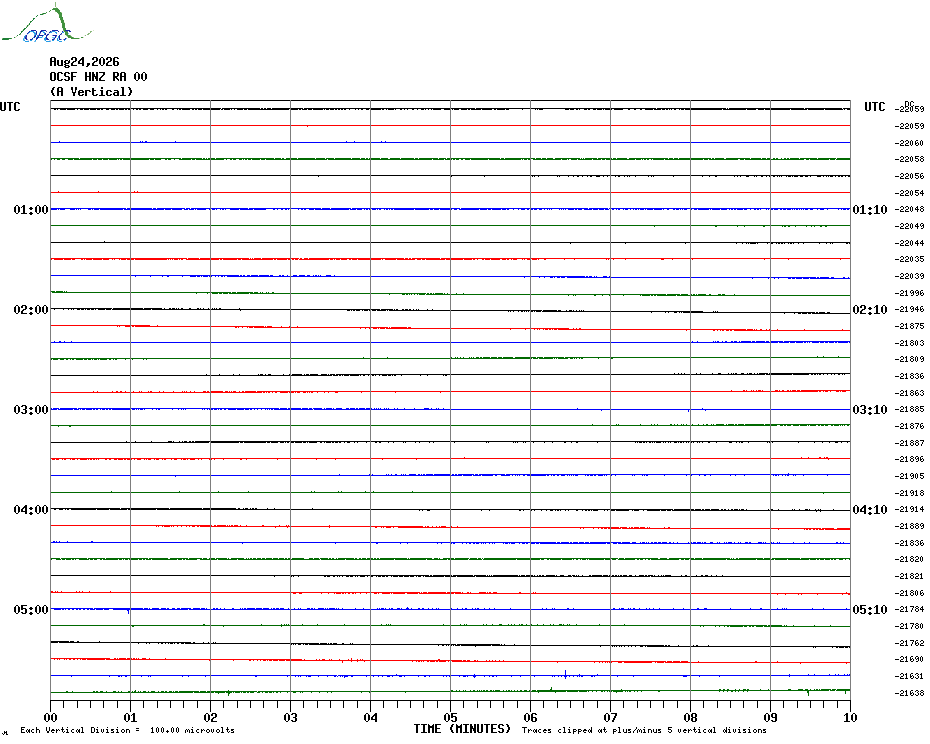The image size is (930, 744).
Task: Click the '00' minute mark on the bottom axis
Action: click(x=51, y=717)
